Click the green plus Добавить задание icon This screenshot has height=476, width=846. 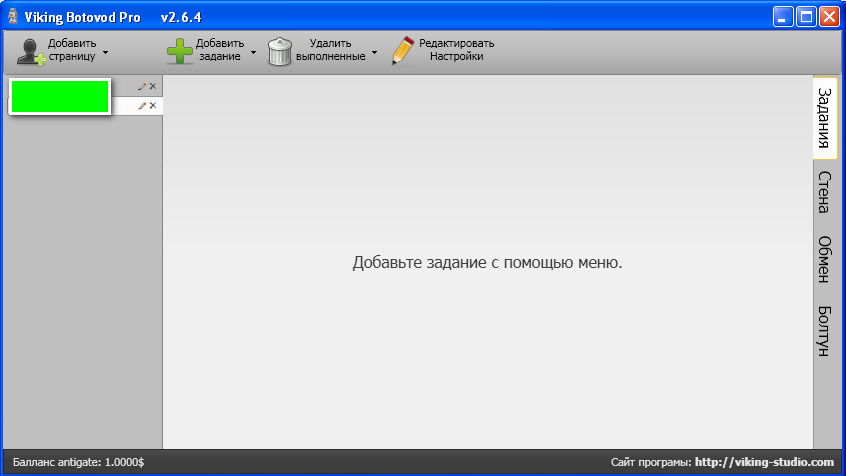(x=179, y=51)
